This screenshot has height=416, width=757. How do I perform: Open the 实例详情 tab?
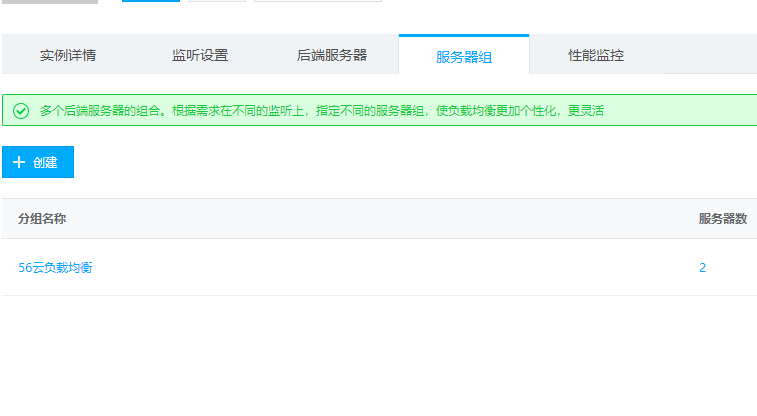pyautogui.click(x=68, y=55)
